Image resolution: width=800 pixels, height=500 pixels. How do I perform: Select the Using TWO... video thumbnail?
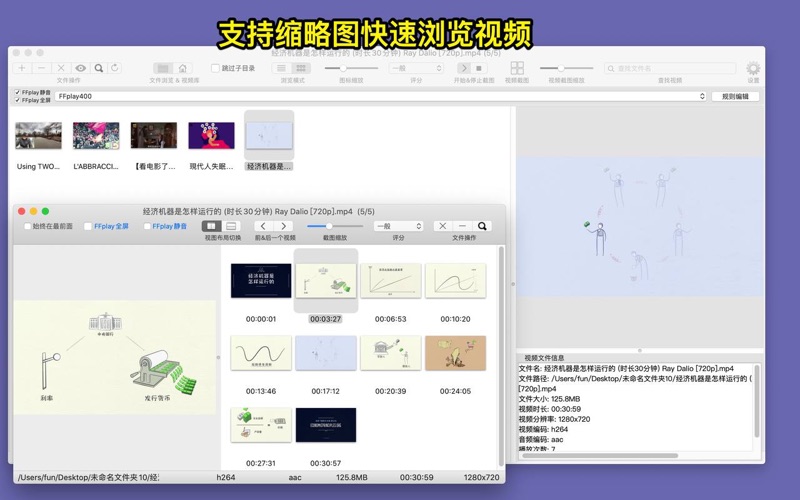point(38,136)
